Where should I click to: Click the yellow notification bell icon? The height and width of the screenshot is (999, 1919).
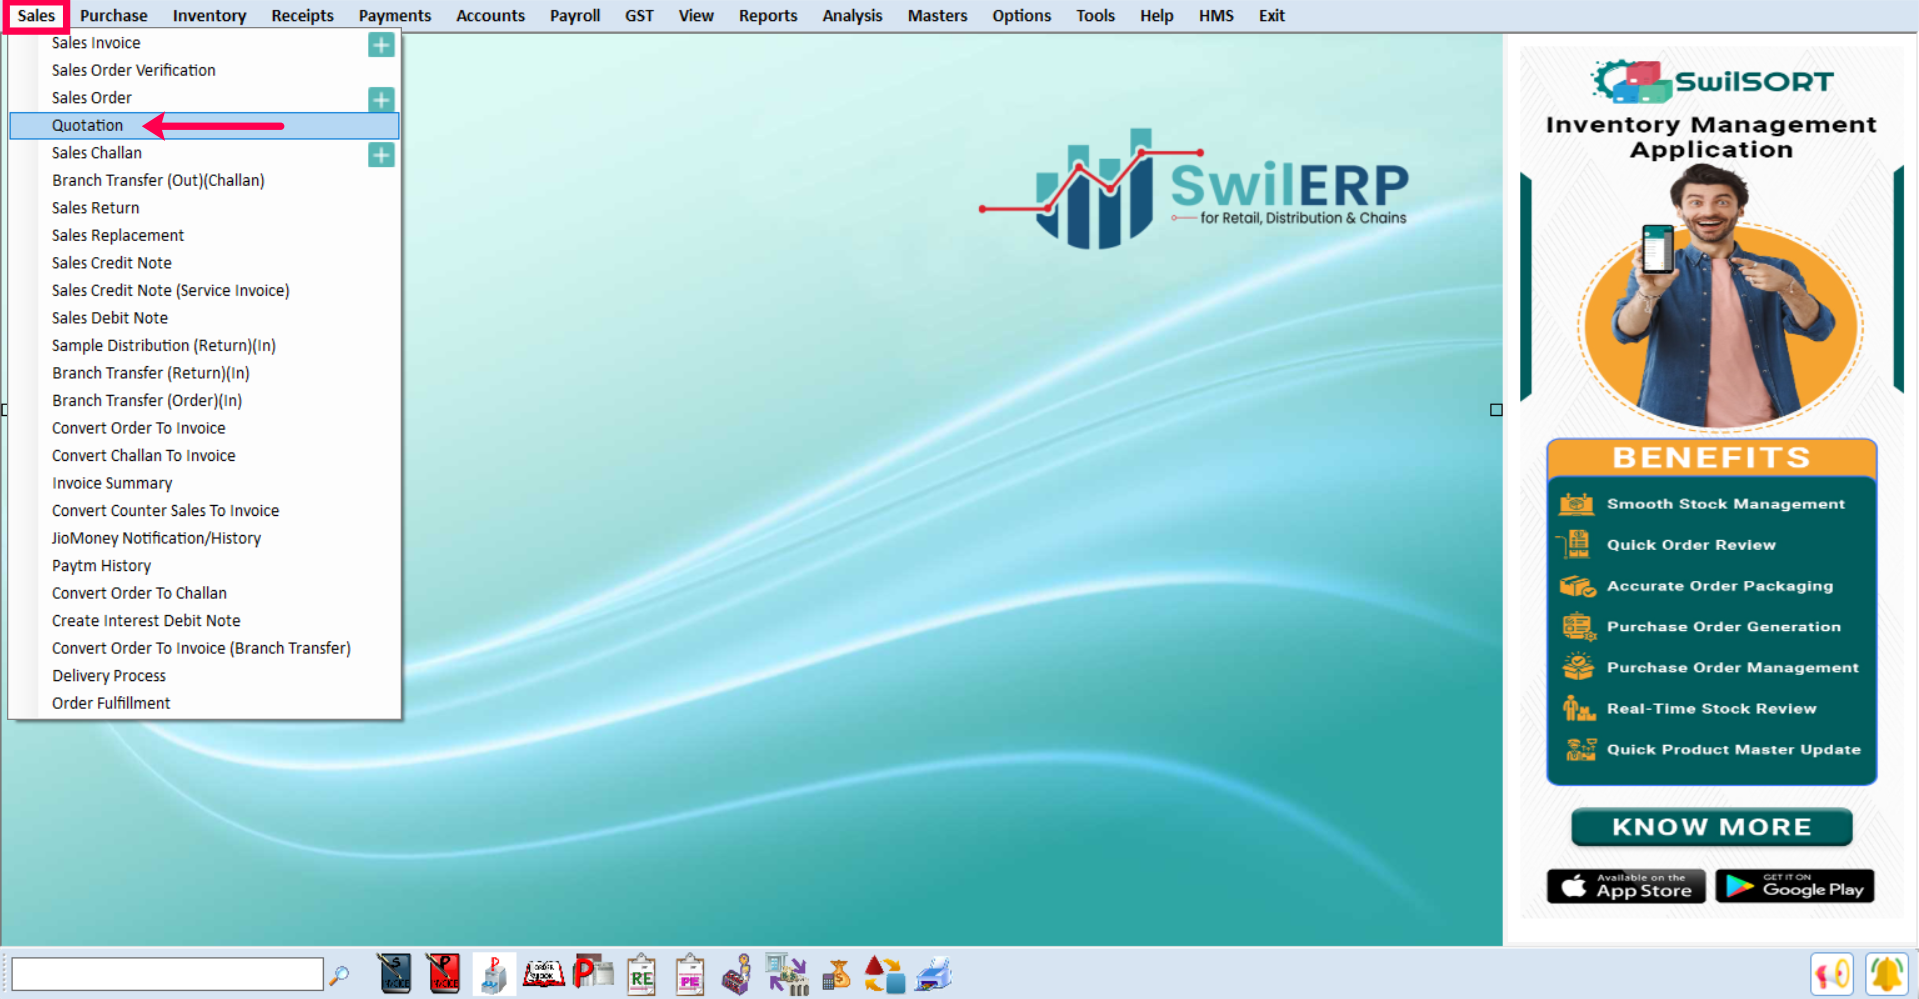tap(1886, 974)
